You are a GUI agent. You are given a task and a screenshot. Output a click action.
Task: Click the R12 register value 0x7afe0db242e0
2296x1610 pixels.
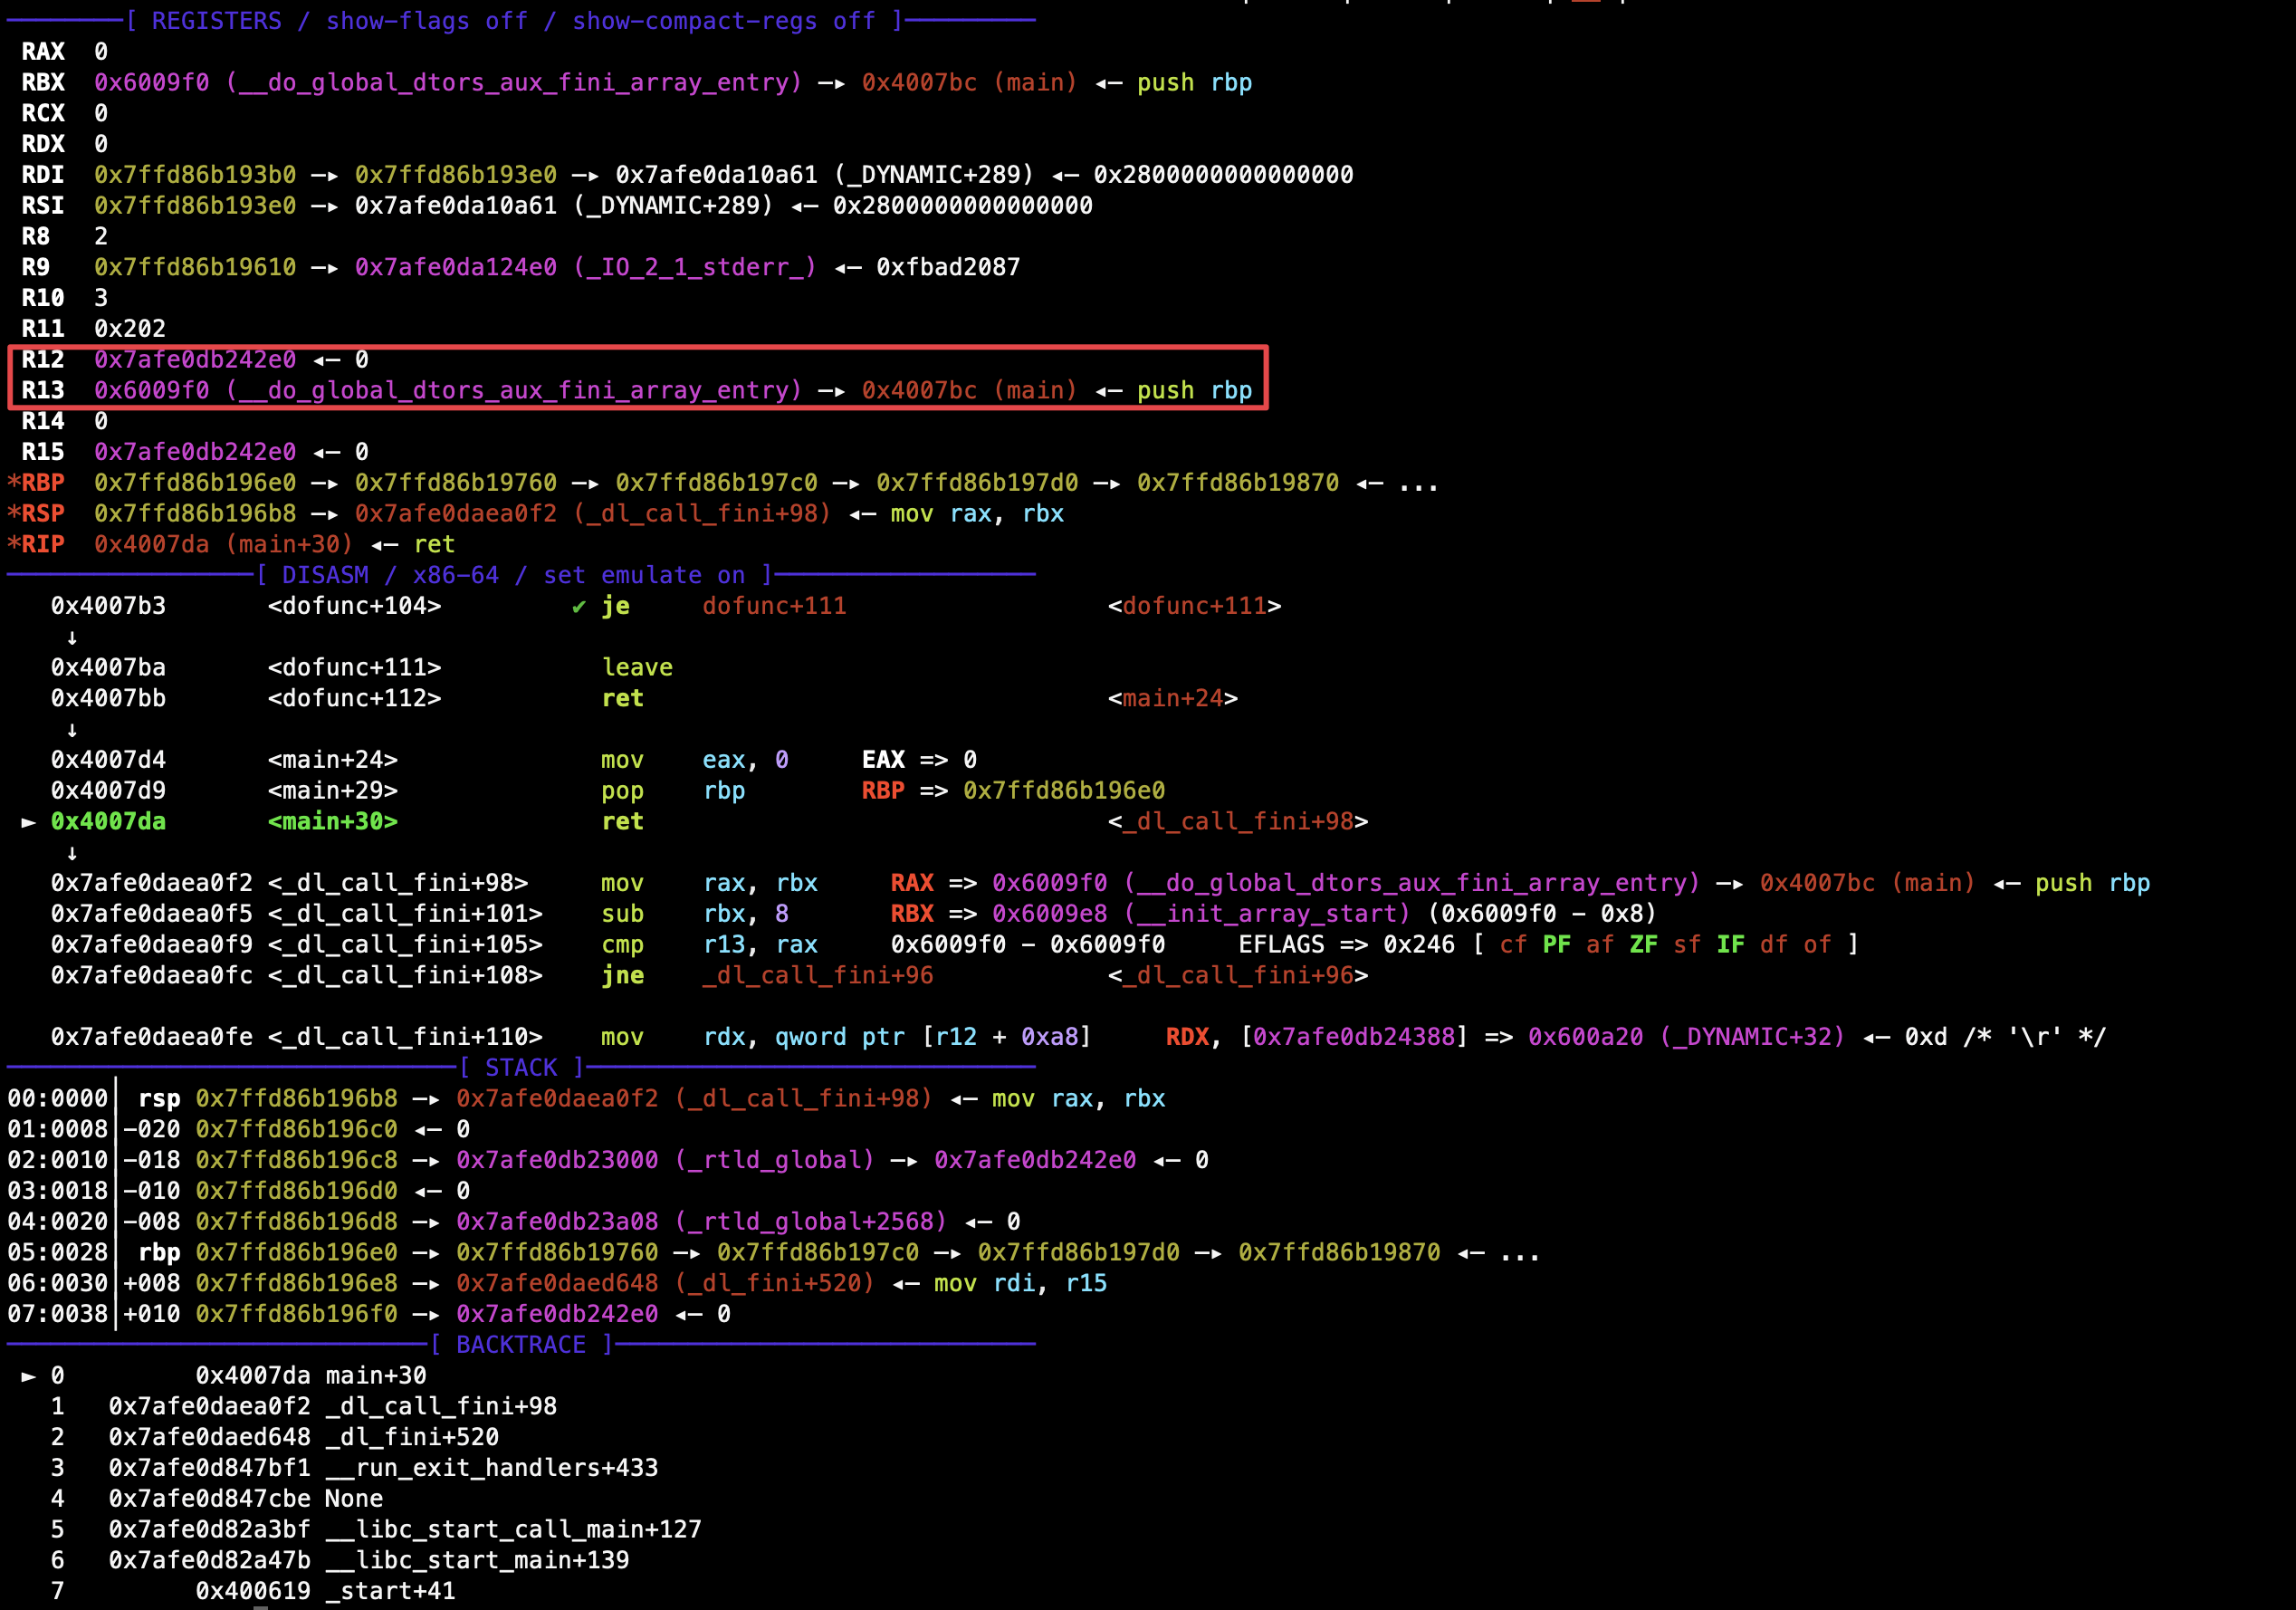(195, 360)
